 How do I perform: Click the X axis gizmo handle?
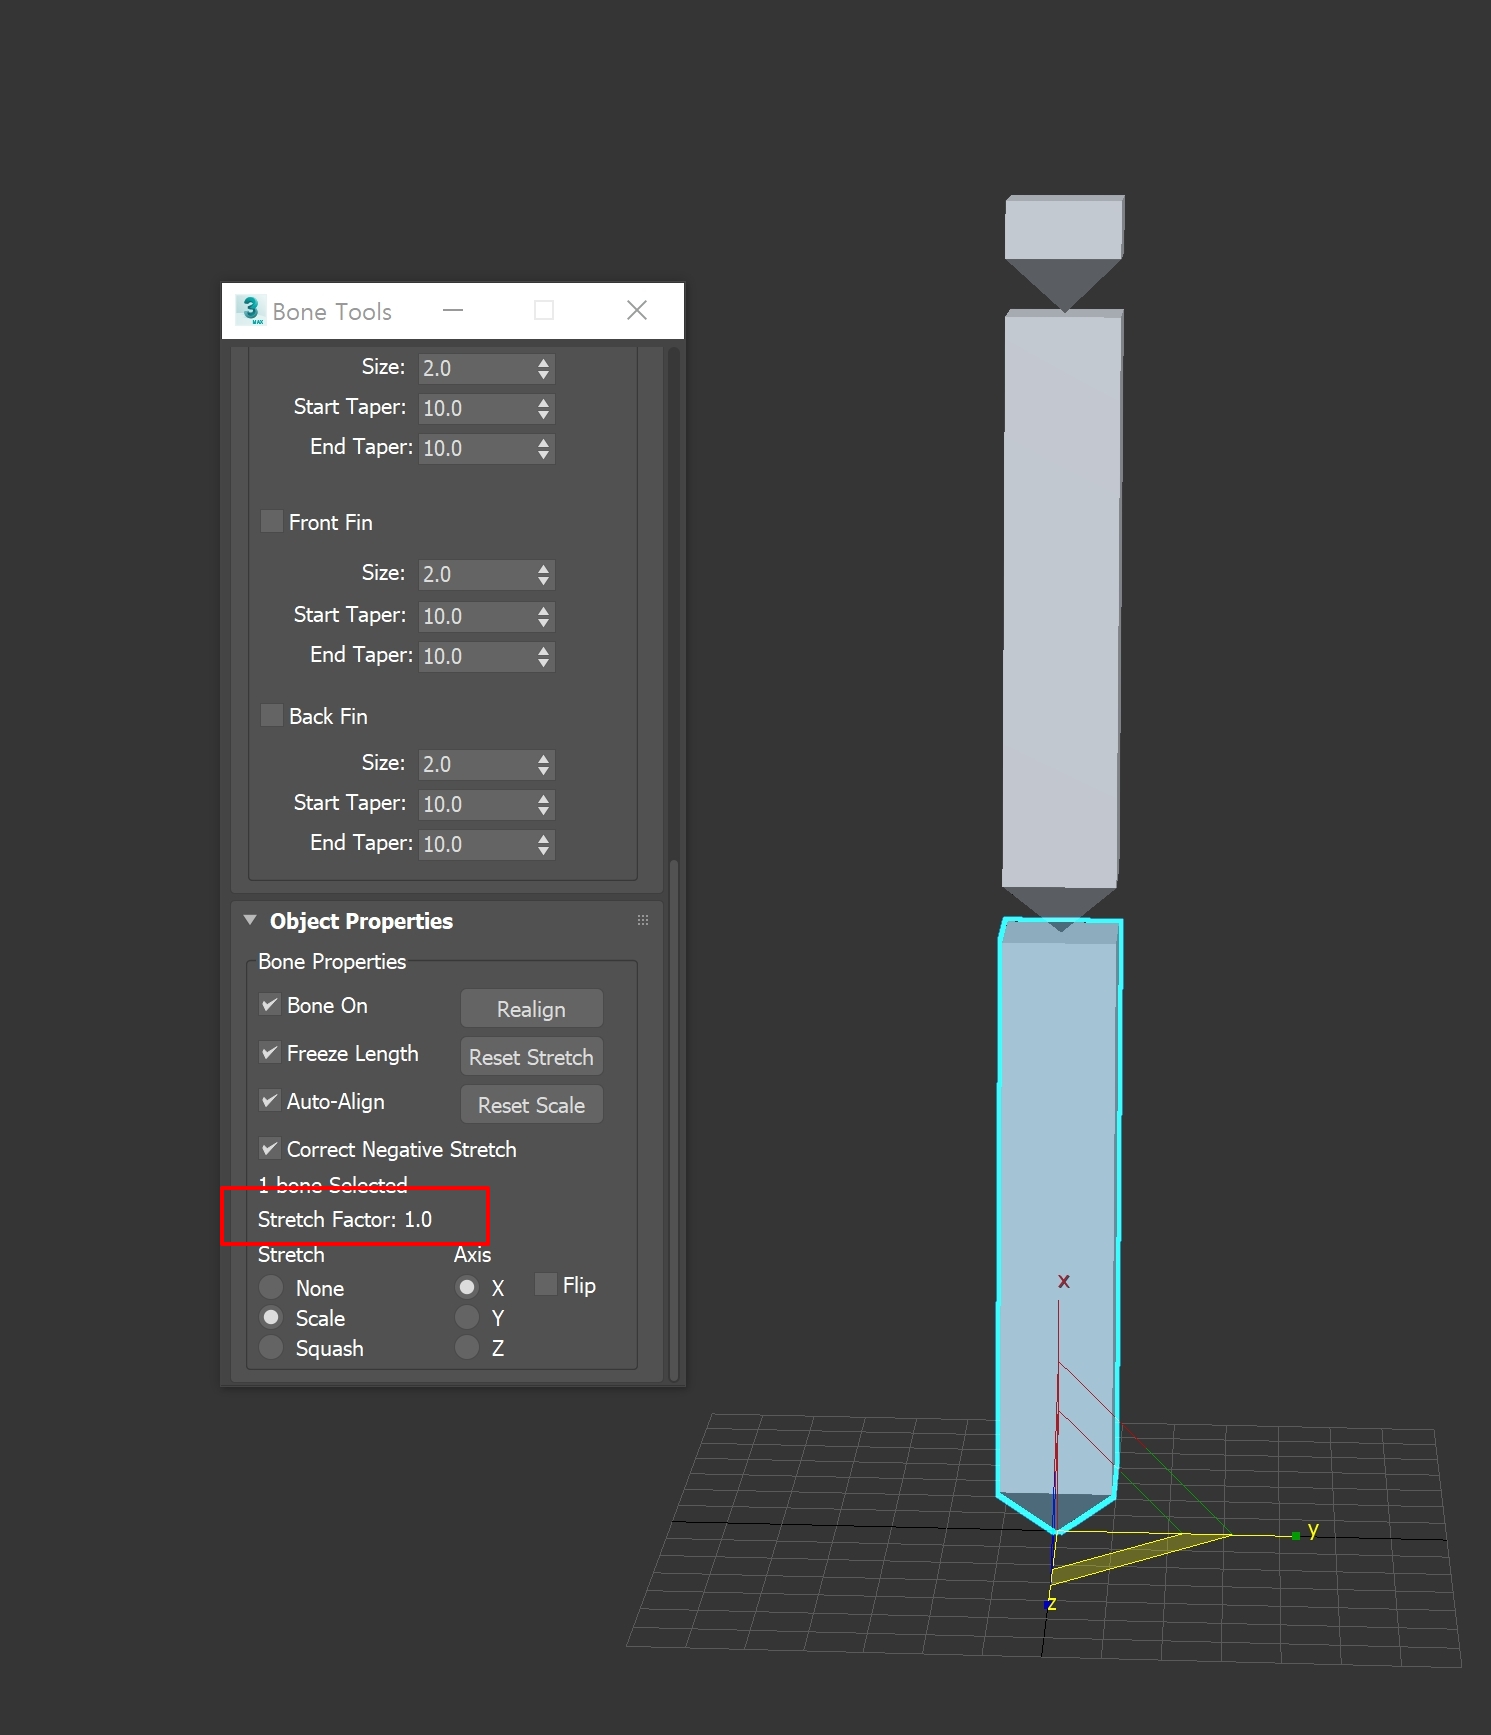click(1063, 1282)
